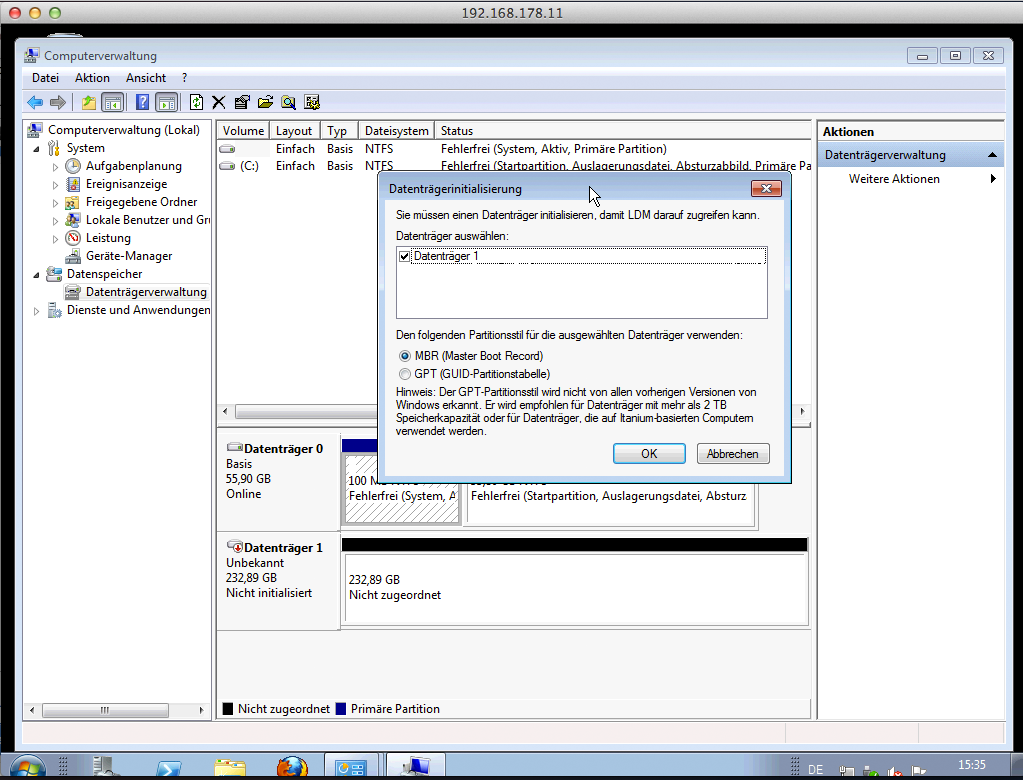
Task: Click the Firefox icon in taskbar
Action: (292, 767)
